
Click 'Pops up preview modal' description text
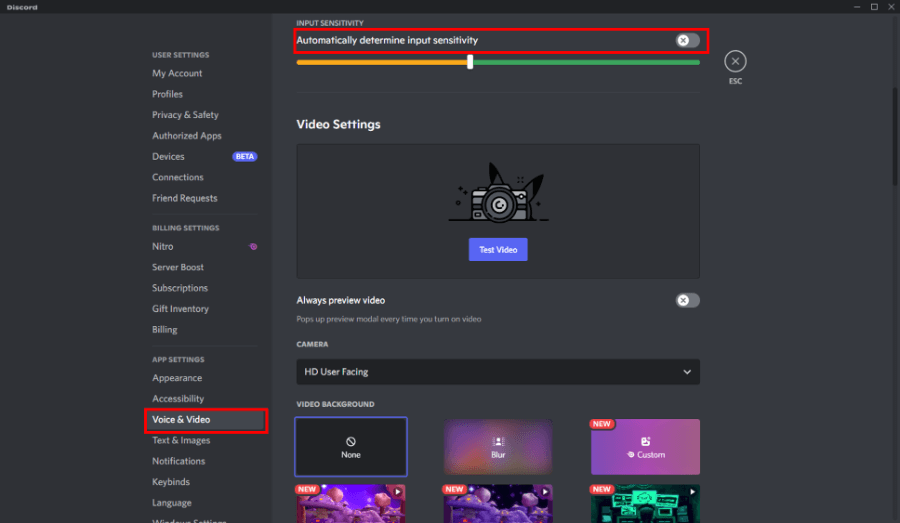[x=389, y=319]
